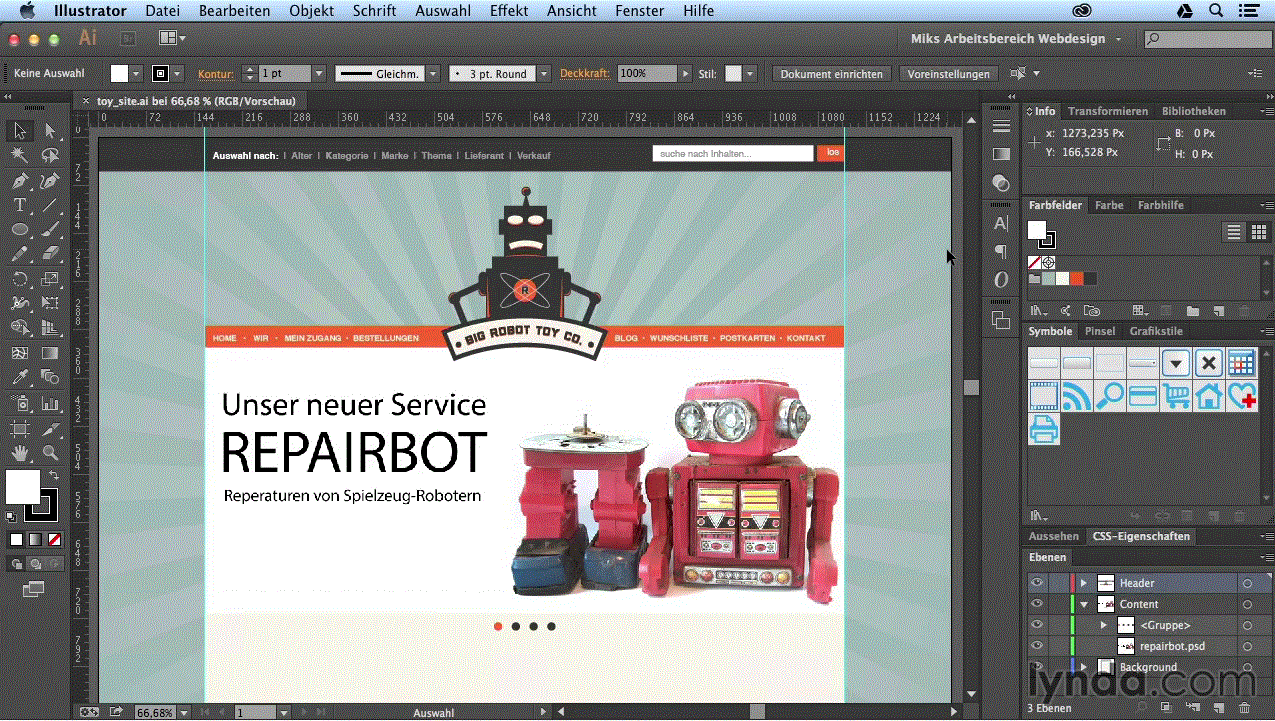Select the Line Segment tool
This screenshot has width=1275, height=721.
(50, 205)
